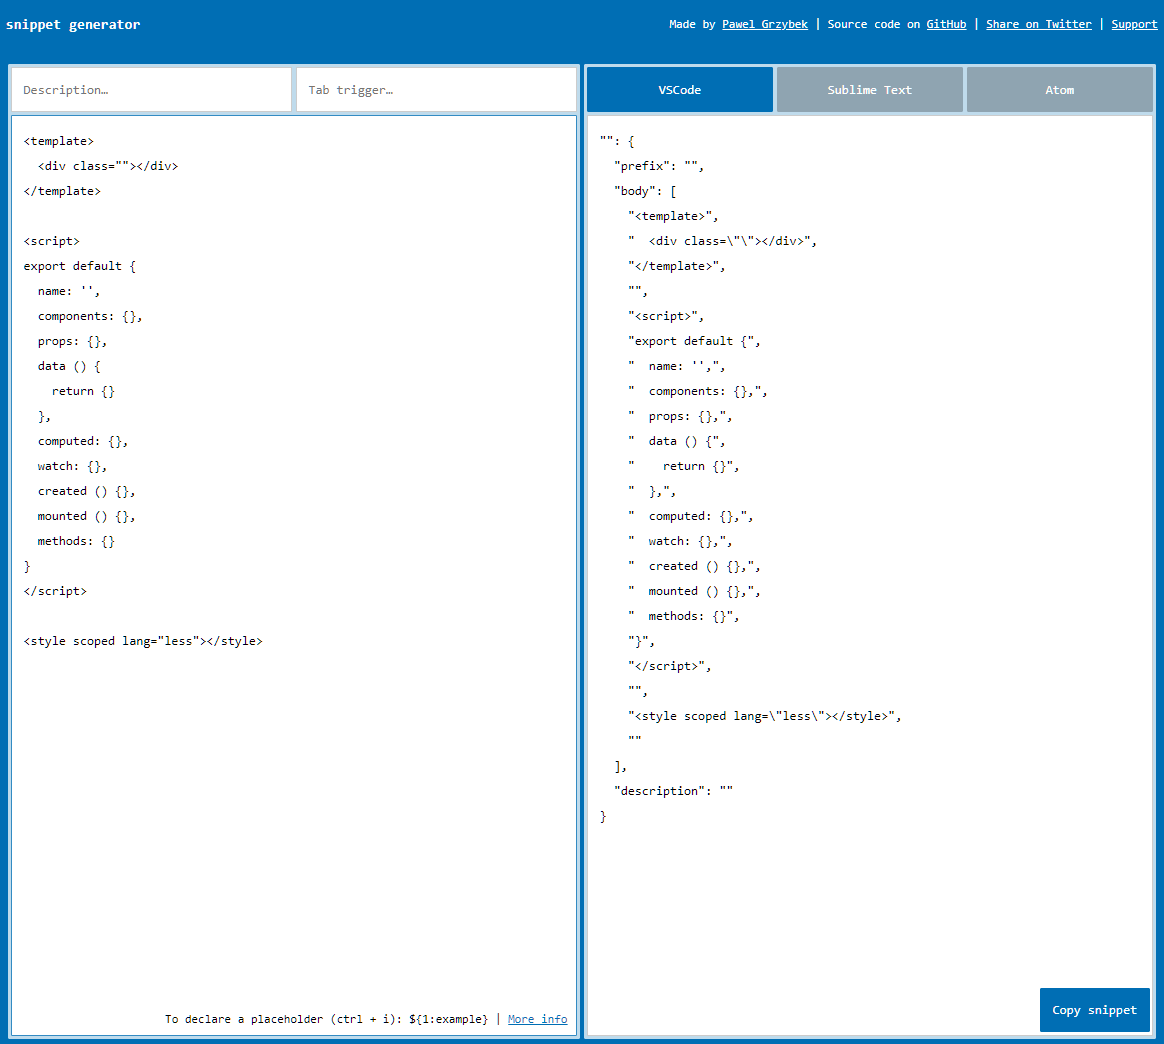Image resolution: width=1164 pixels, height=1044 pixels.
Task: Open the Support link
Action: pos(1134,24)
